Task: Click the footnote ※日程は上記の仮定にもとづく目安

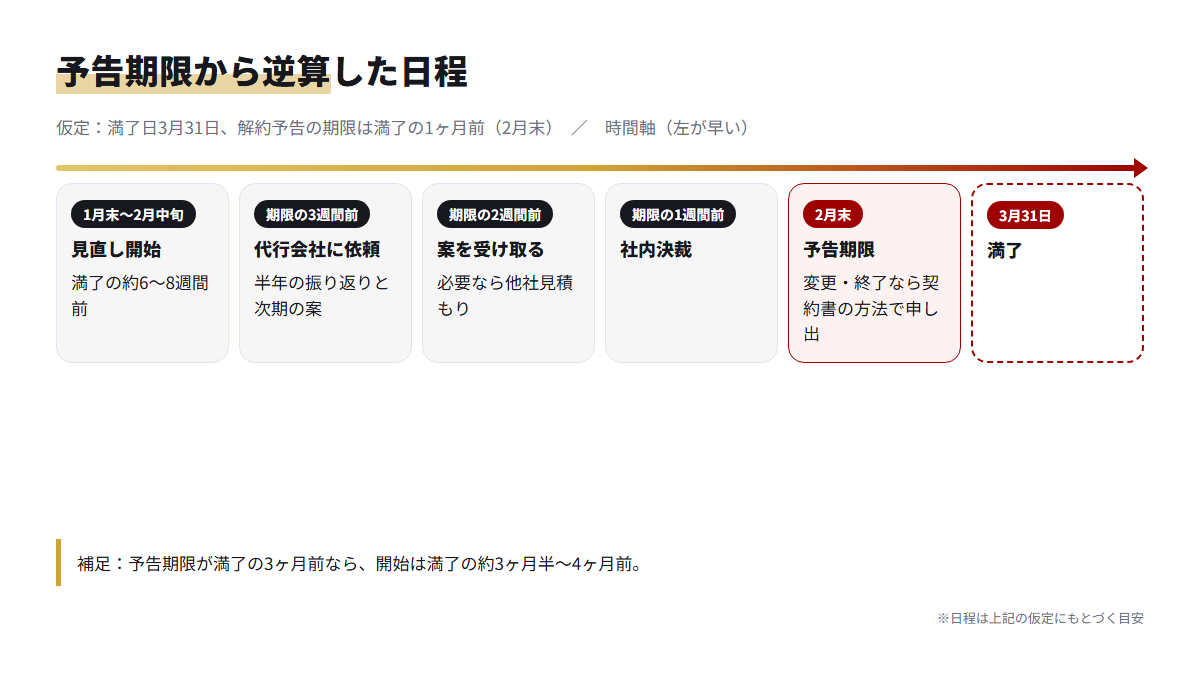Action: click(1040, 618)
